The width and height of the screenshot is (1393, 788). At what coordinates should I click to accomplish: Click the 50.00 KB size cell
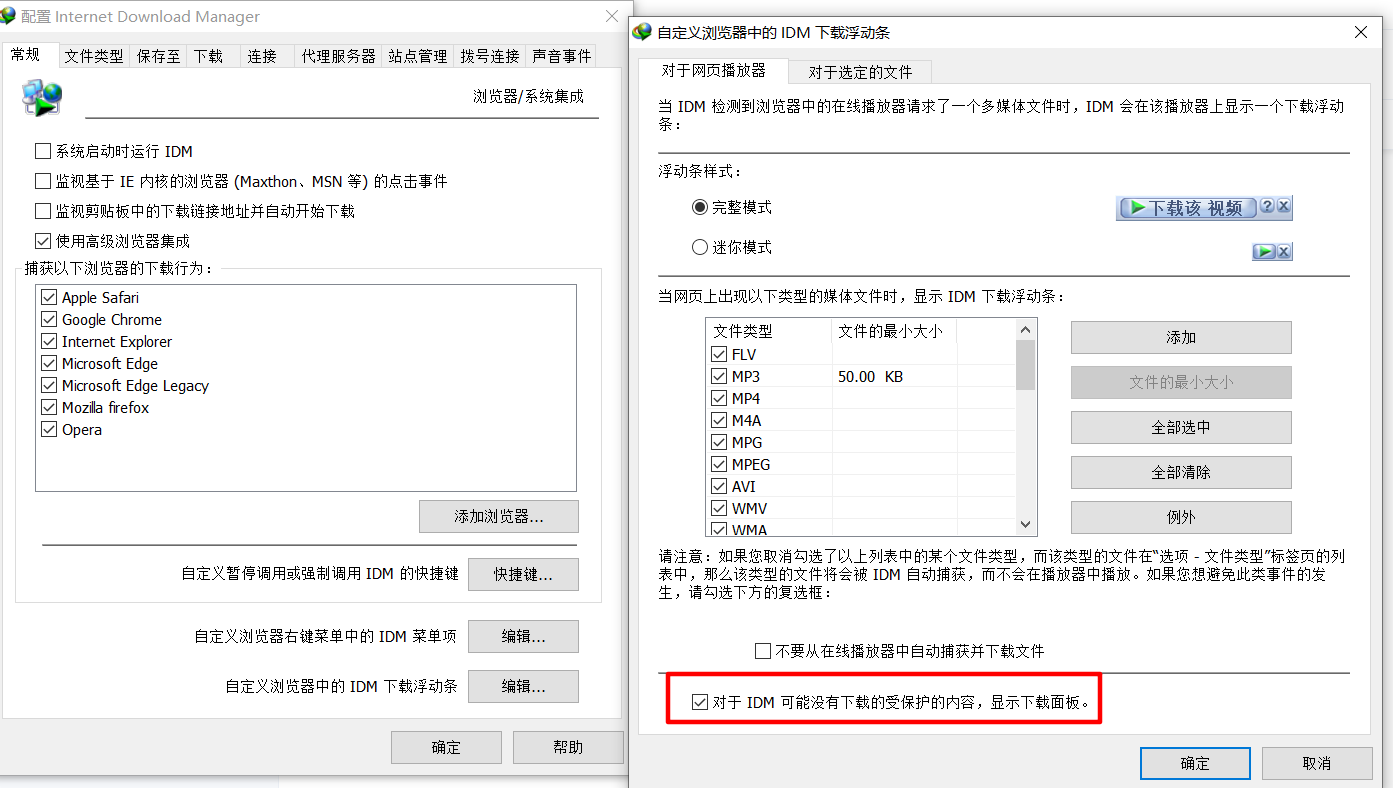(894, 377)
